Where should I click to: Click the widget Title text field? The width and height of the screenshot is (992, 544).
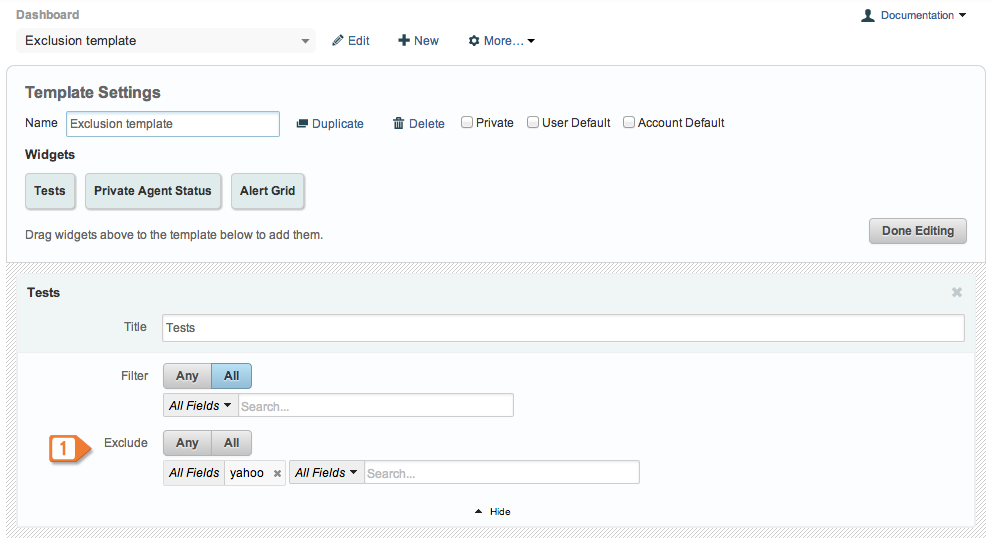pyautogui.click(x=563, y=328)
